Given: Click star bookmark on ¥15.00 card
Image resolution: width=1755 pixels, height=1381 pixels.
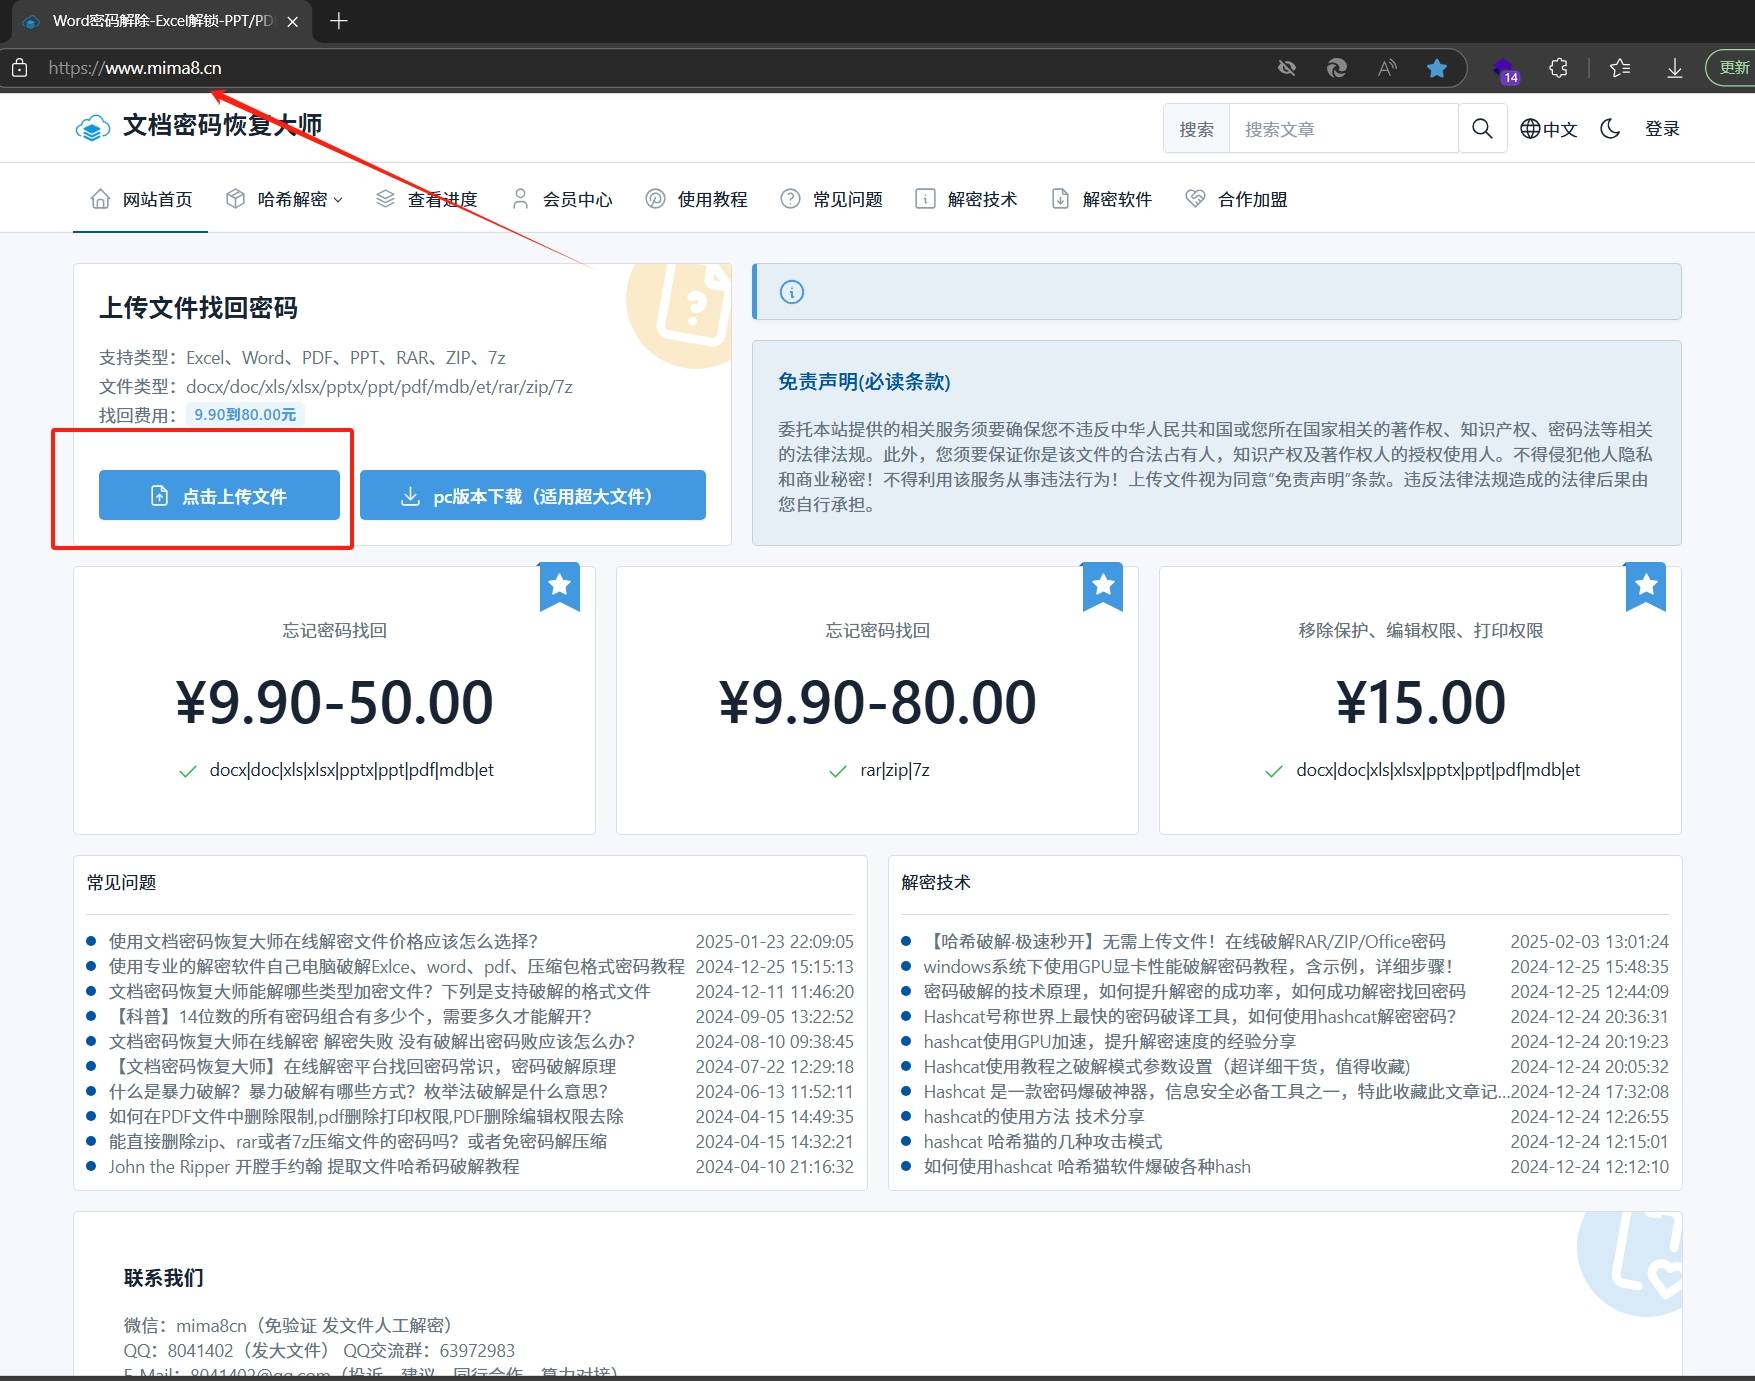Looking at the screenshot, I should 1646,586.
